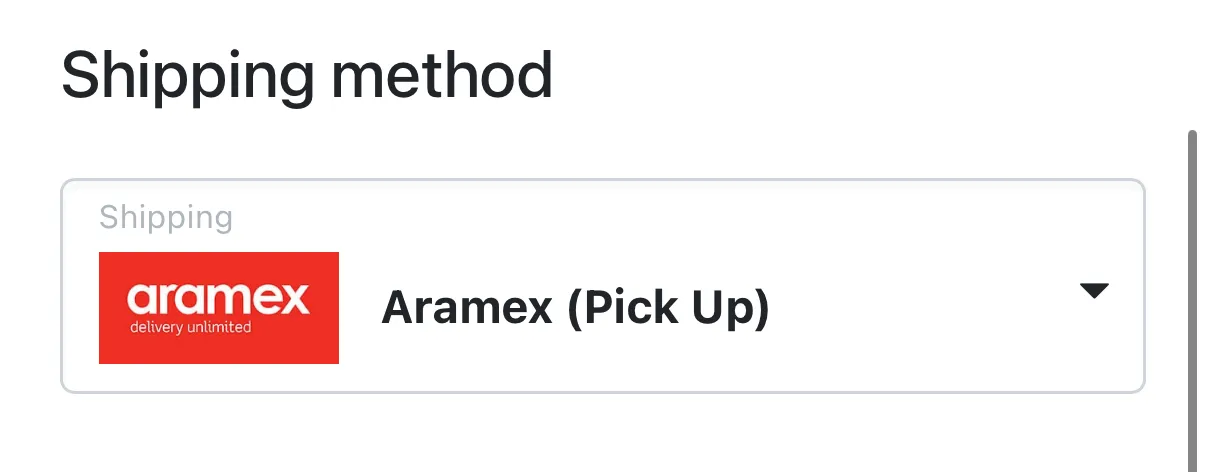Click the red Aramex logo
The height and width of the screenshot is (472, 1206).
[x=219, y=308]
